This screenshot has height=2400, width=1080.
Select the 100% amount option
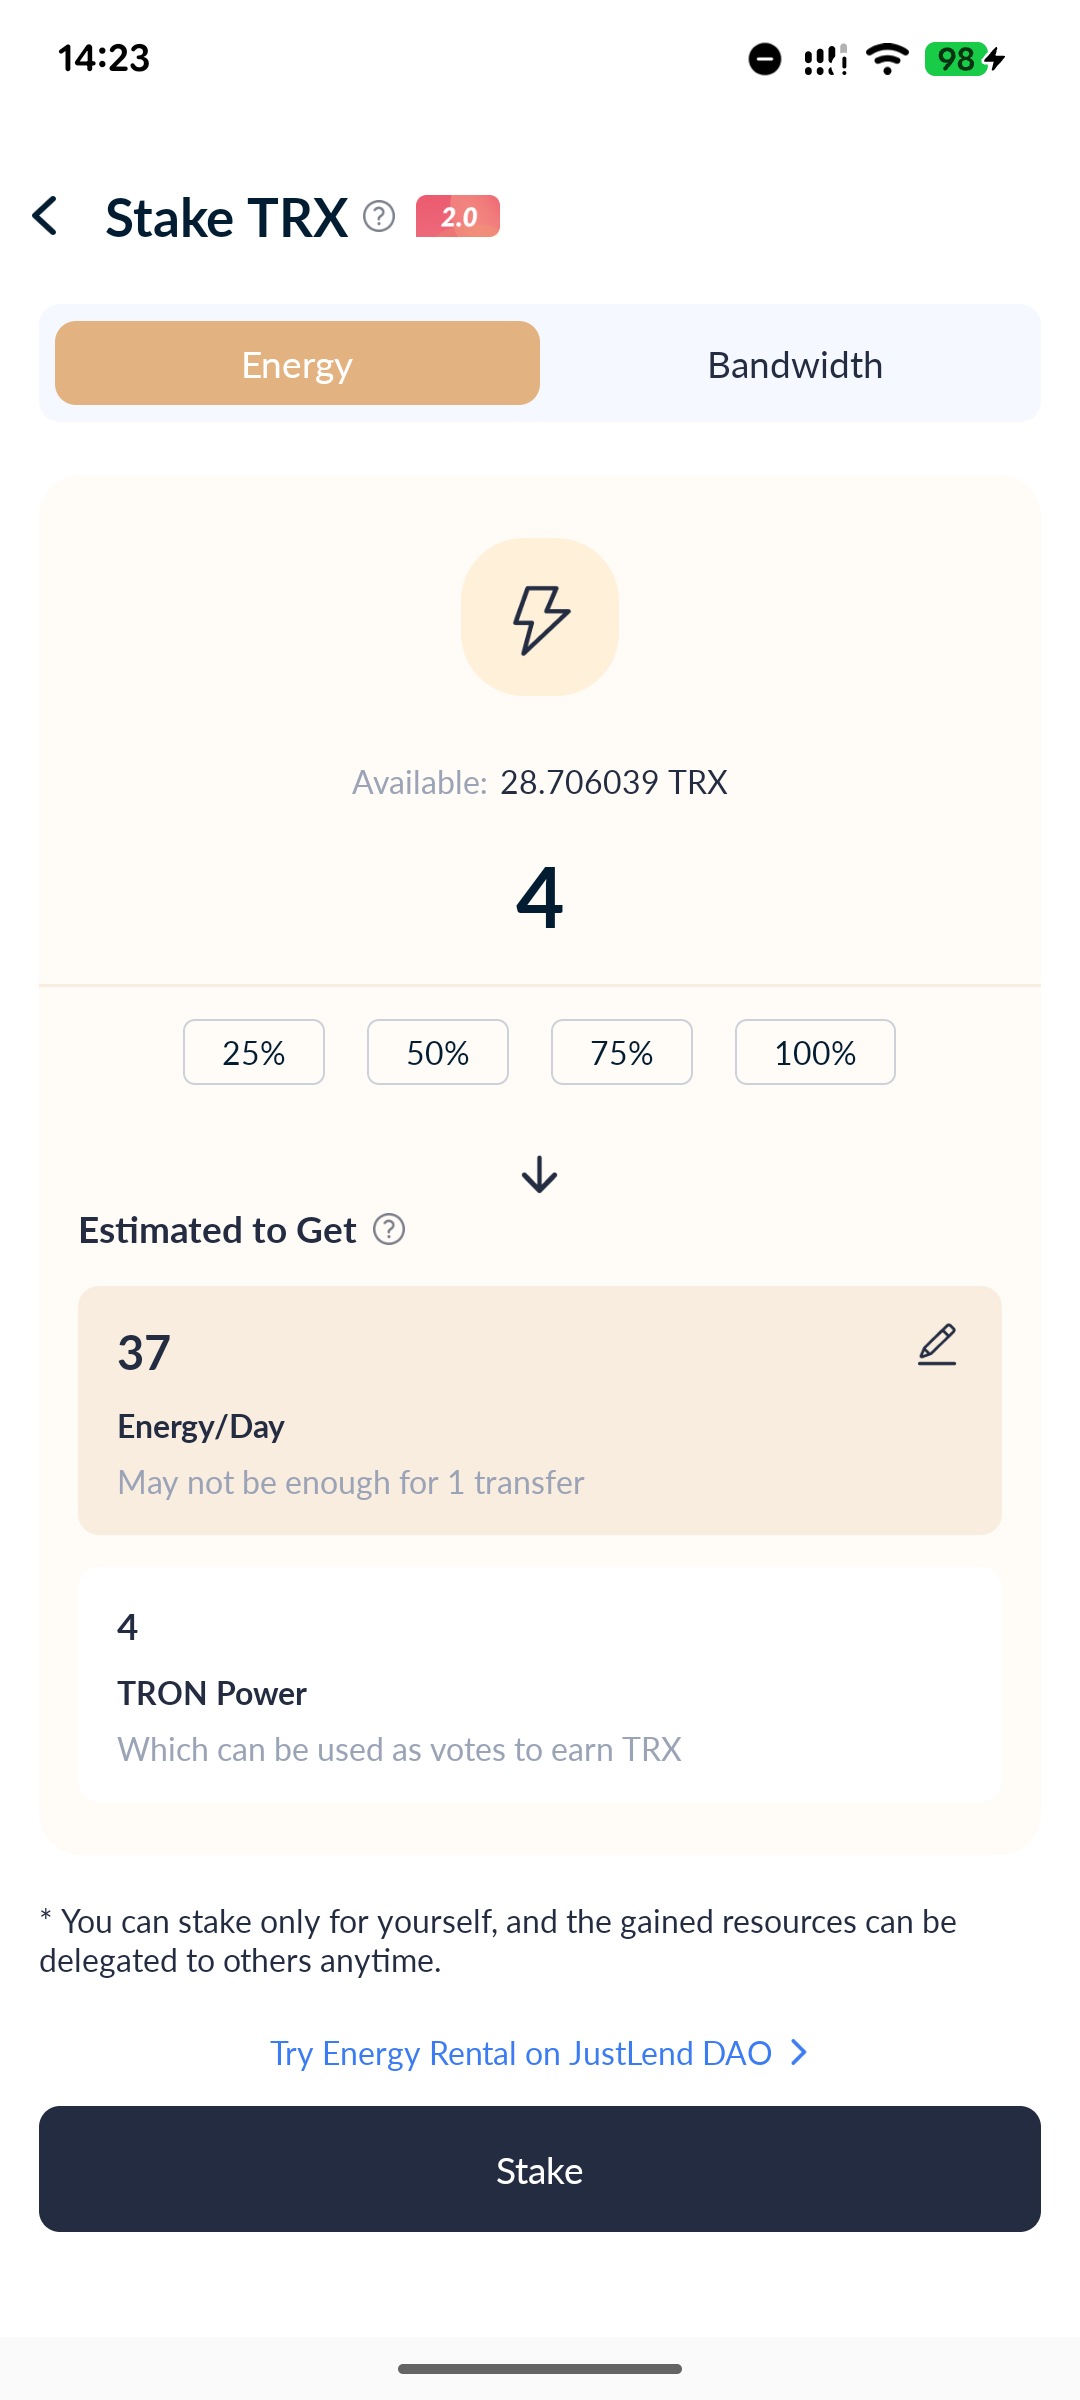(815, 1052)
